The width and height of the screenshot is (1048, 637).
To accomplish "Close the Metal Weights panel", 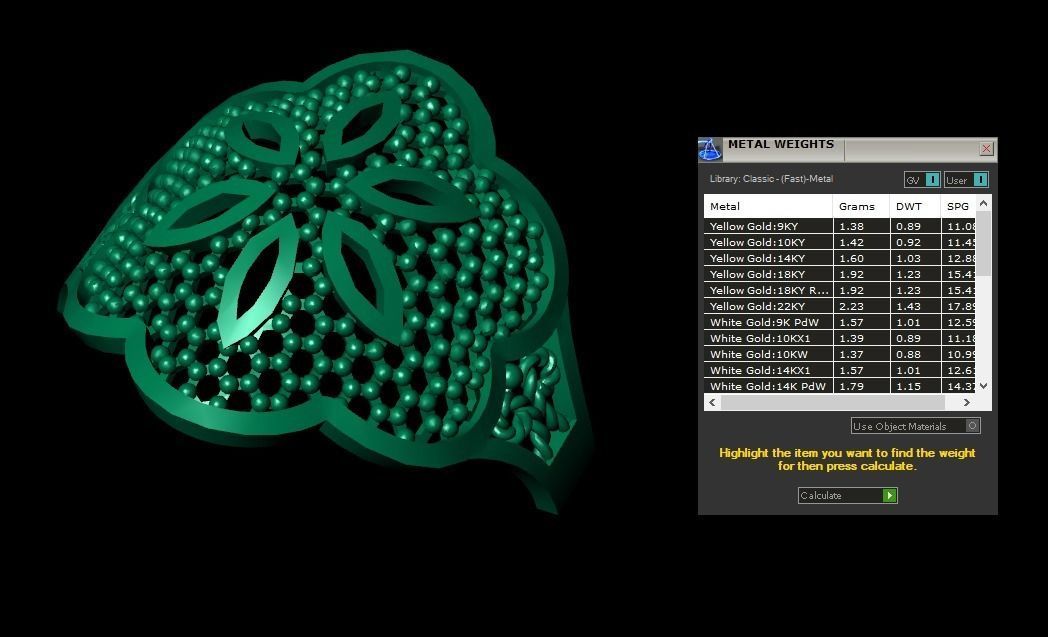I will click(x=986, y=149).
